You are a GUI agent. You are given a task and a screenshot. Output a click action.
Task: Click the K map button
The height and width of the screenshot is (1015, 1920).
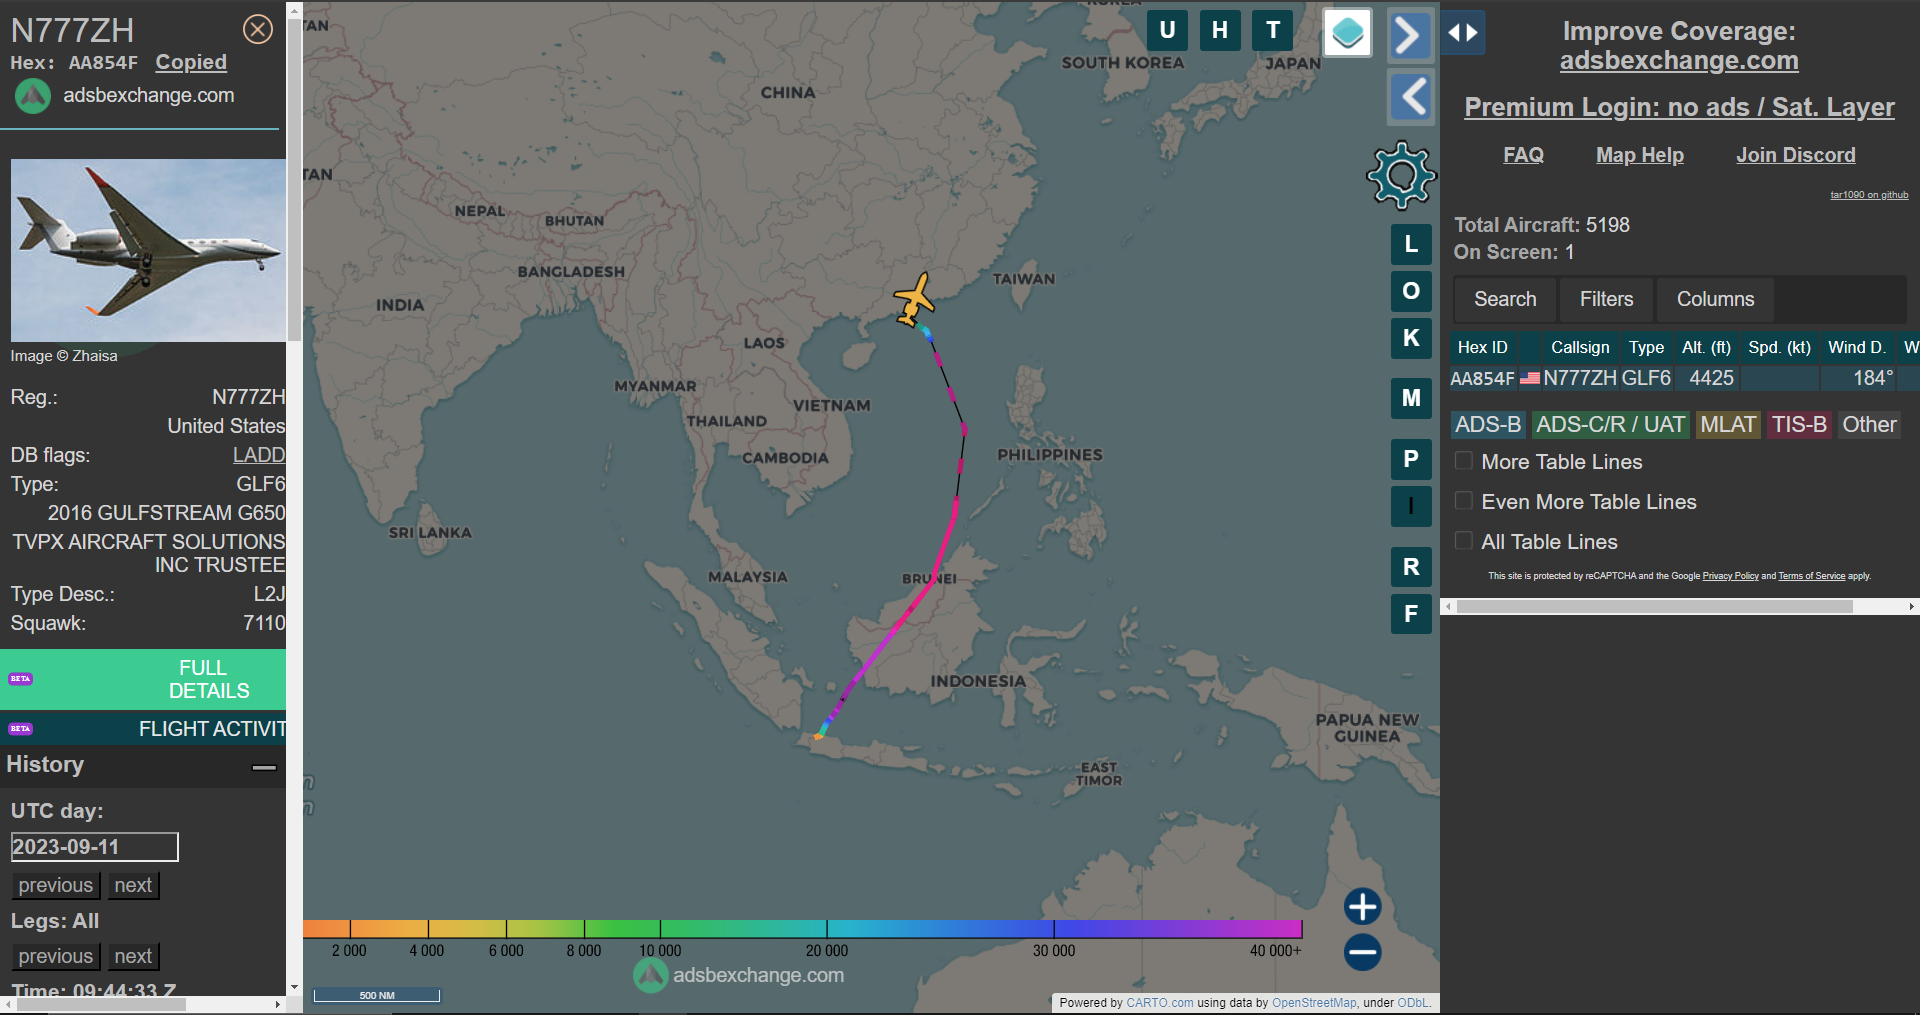(x=1411, y=338)
